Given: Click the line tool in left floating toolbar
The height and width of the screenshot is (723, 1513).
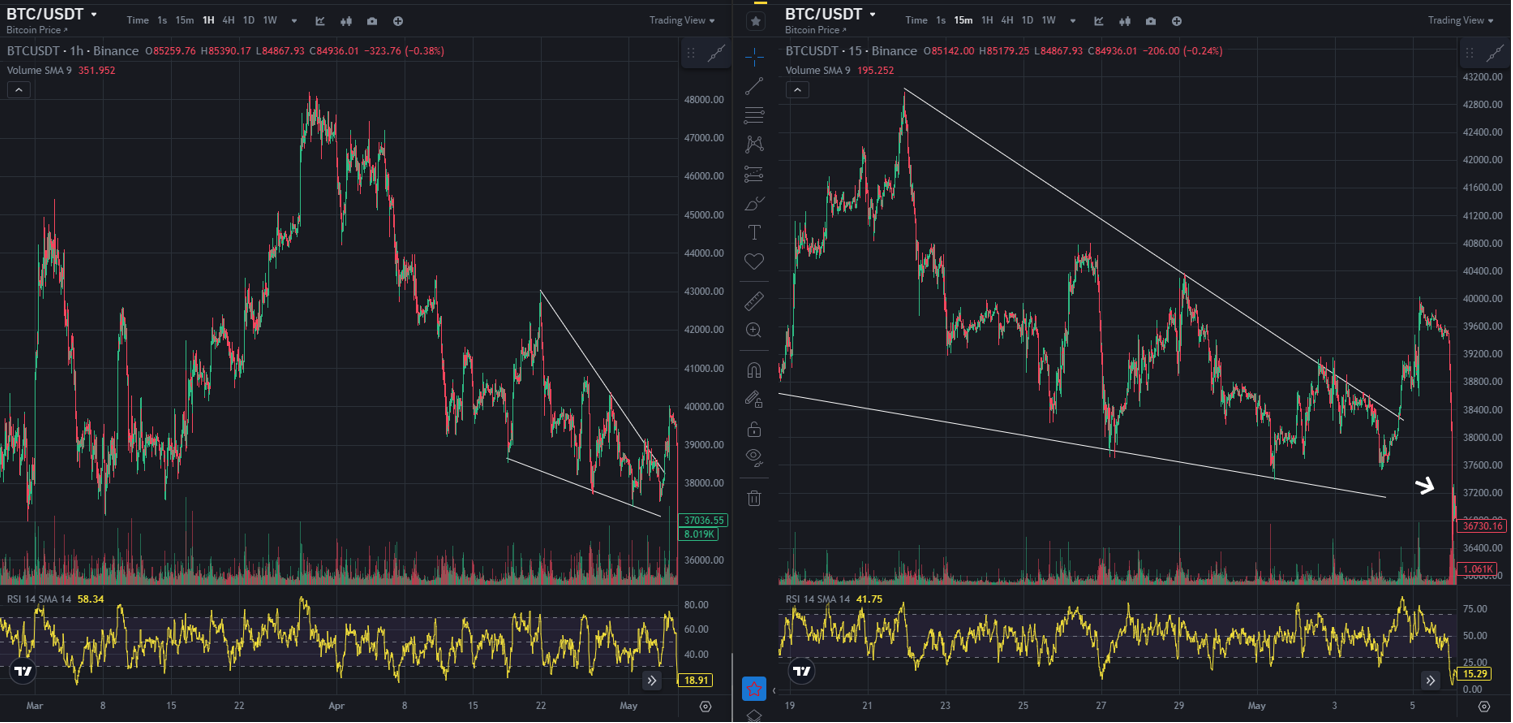Looking at the screenshot, I should [716, 54].
